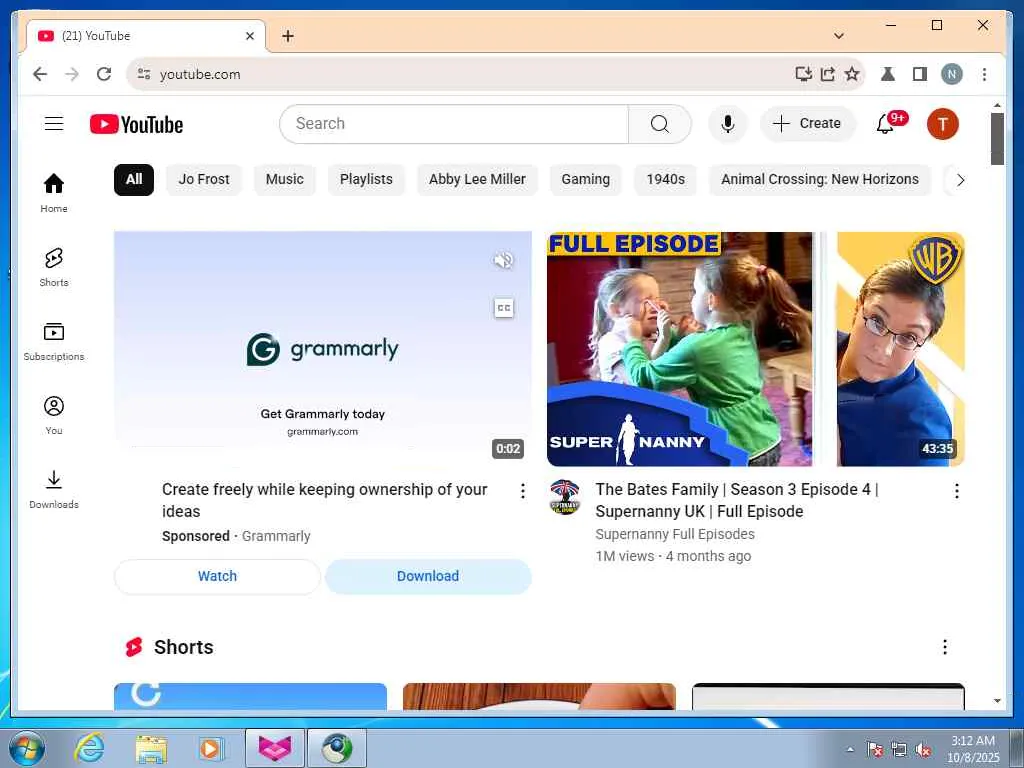1024x768 pixels.
Task: Open ad title Create freely while keeping ownership
Action: tap(325, 500)
